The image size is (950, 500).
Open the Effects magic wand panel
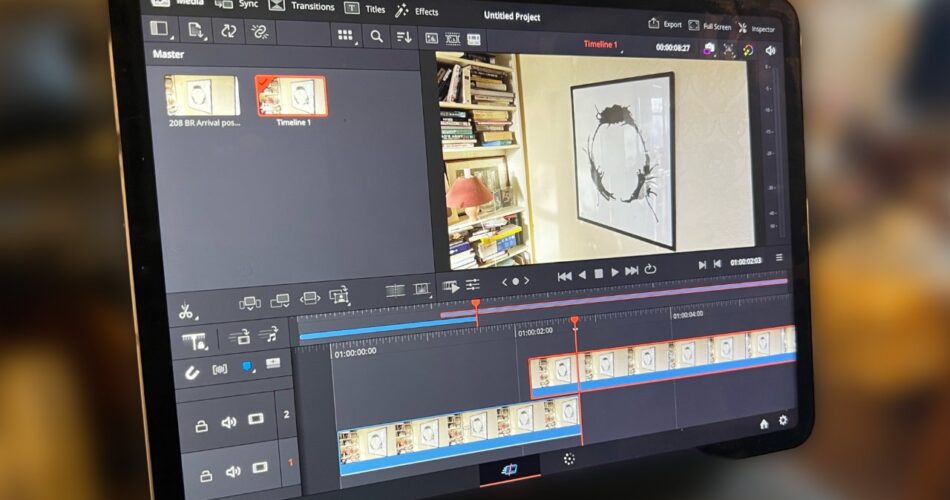coord(403,10)
